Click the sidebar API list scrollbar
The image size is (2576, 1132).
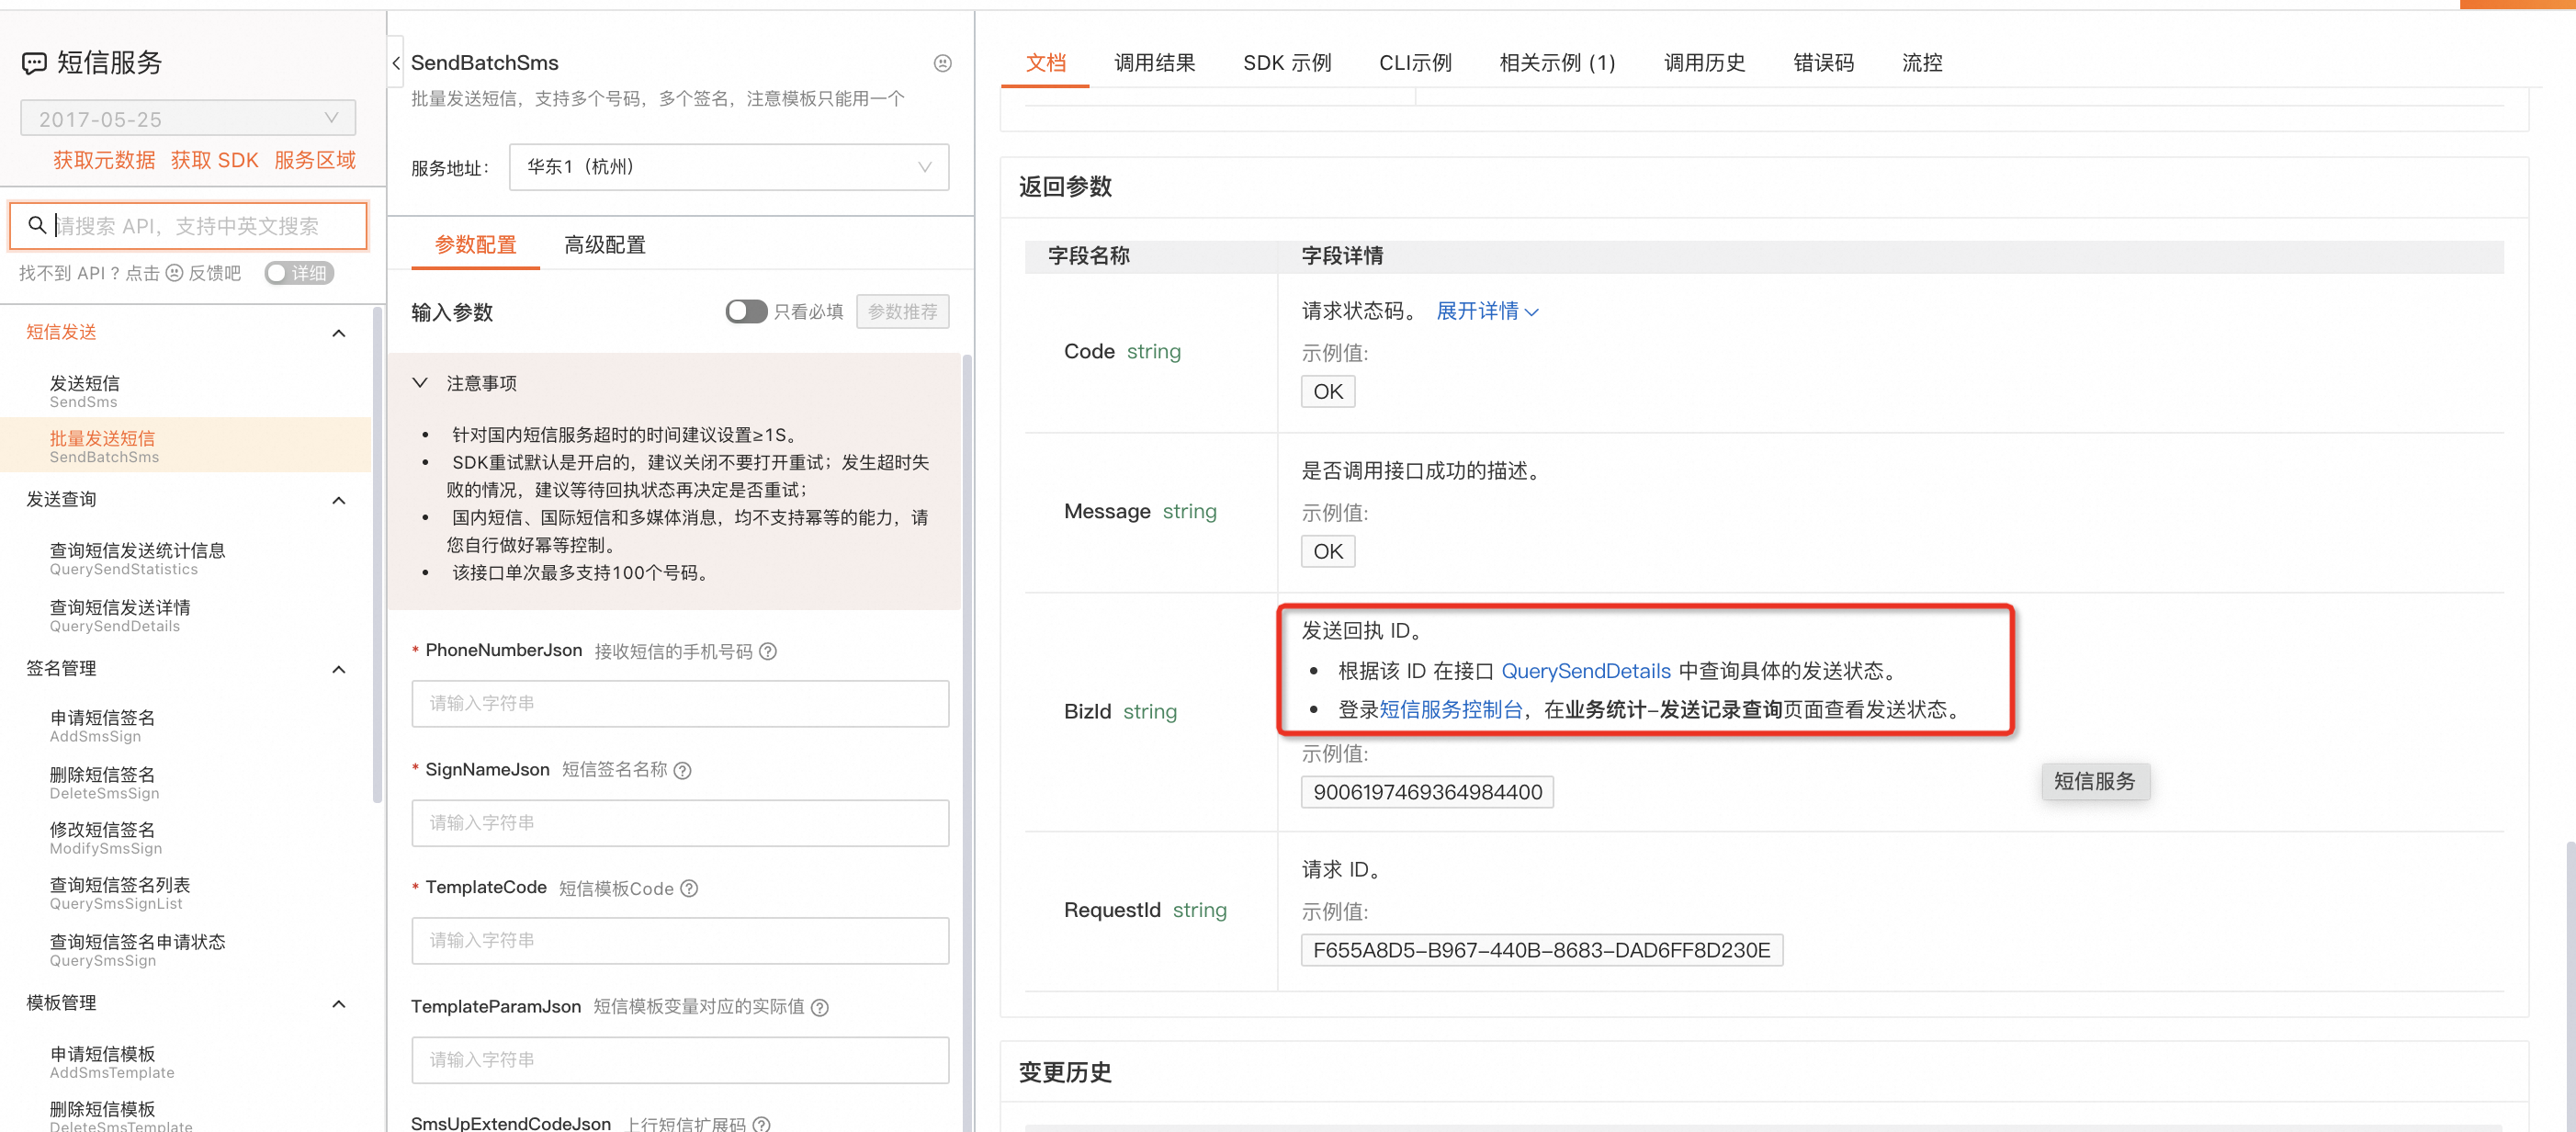coord(377,555)
